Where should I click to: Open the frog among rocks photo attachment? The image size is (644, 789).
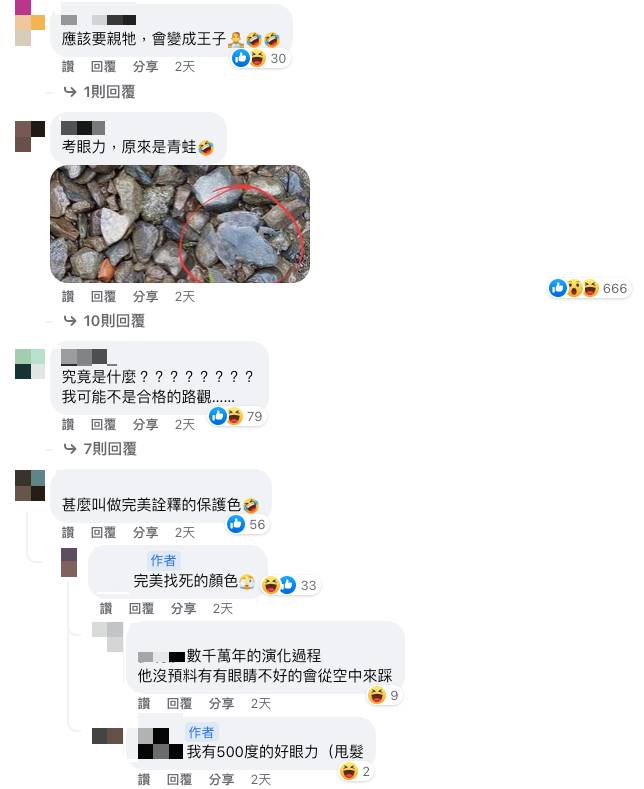click(180, 224)
